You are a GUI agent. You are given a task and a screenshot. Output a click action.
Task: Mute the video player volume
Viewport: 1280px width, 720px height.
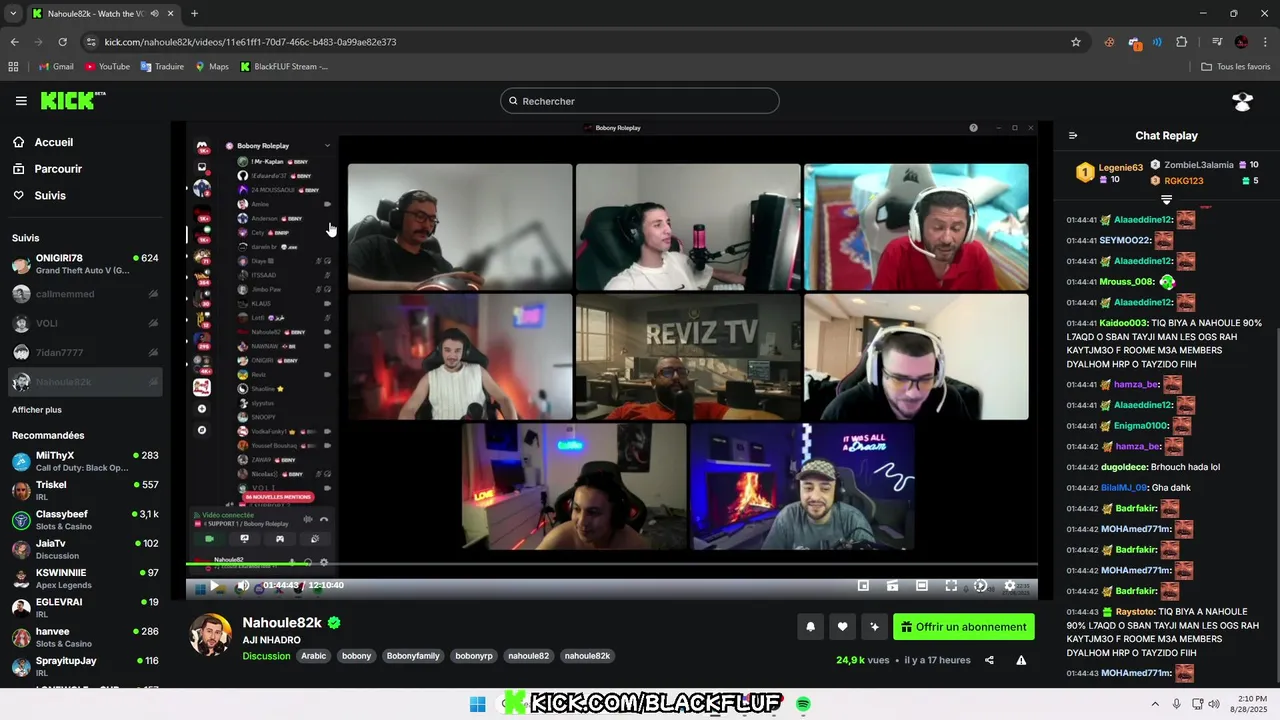point(243,586)
